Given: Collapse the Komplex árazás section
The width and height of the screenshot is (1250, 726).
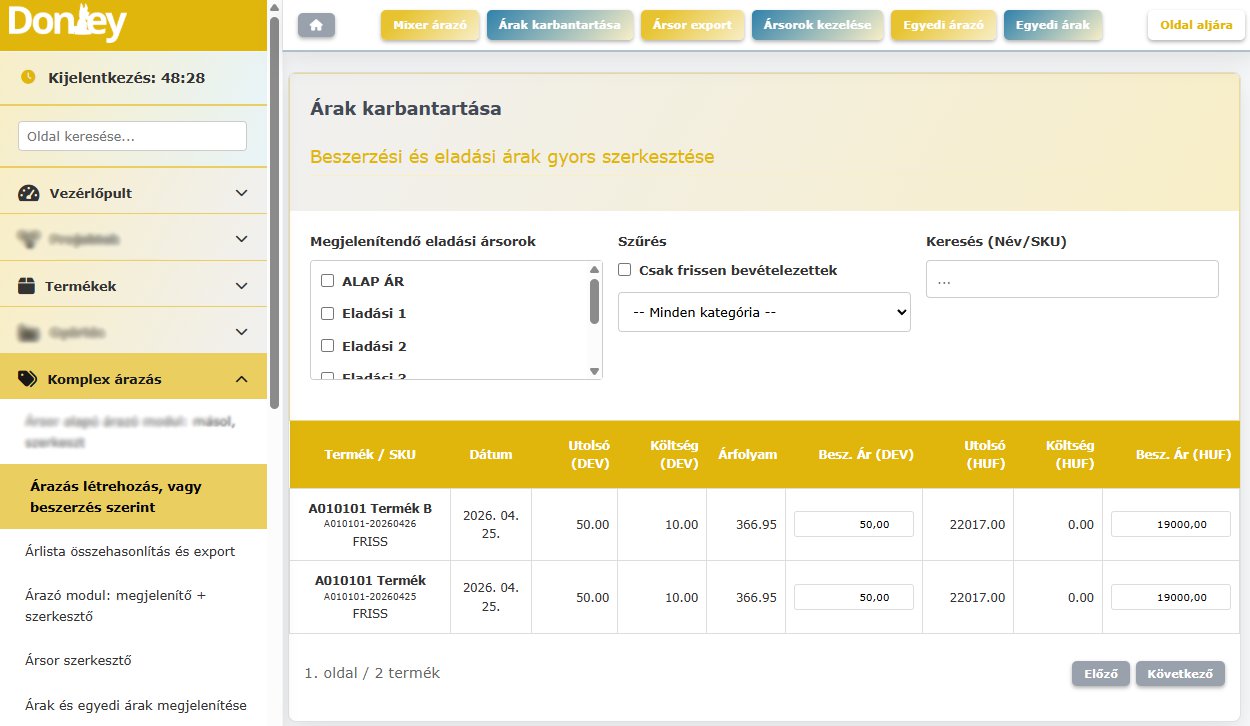Looking at the screenshot, I should click(241, 379).
